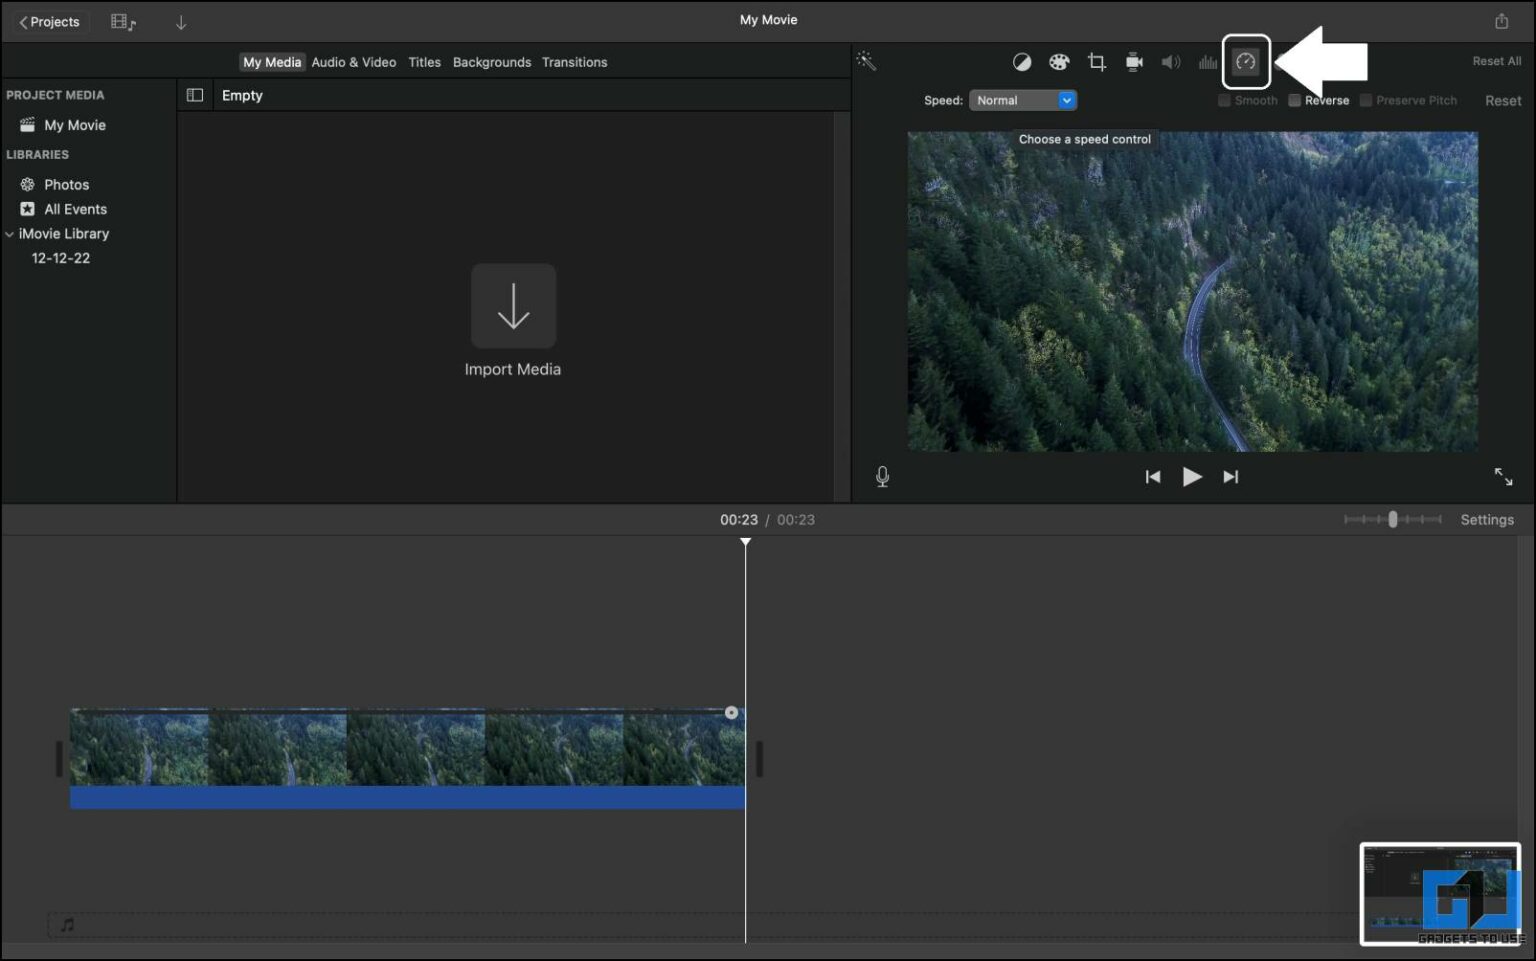
Task: Adjust the timeline zoom slider
Action: tap(1393, 519)
